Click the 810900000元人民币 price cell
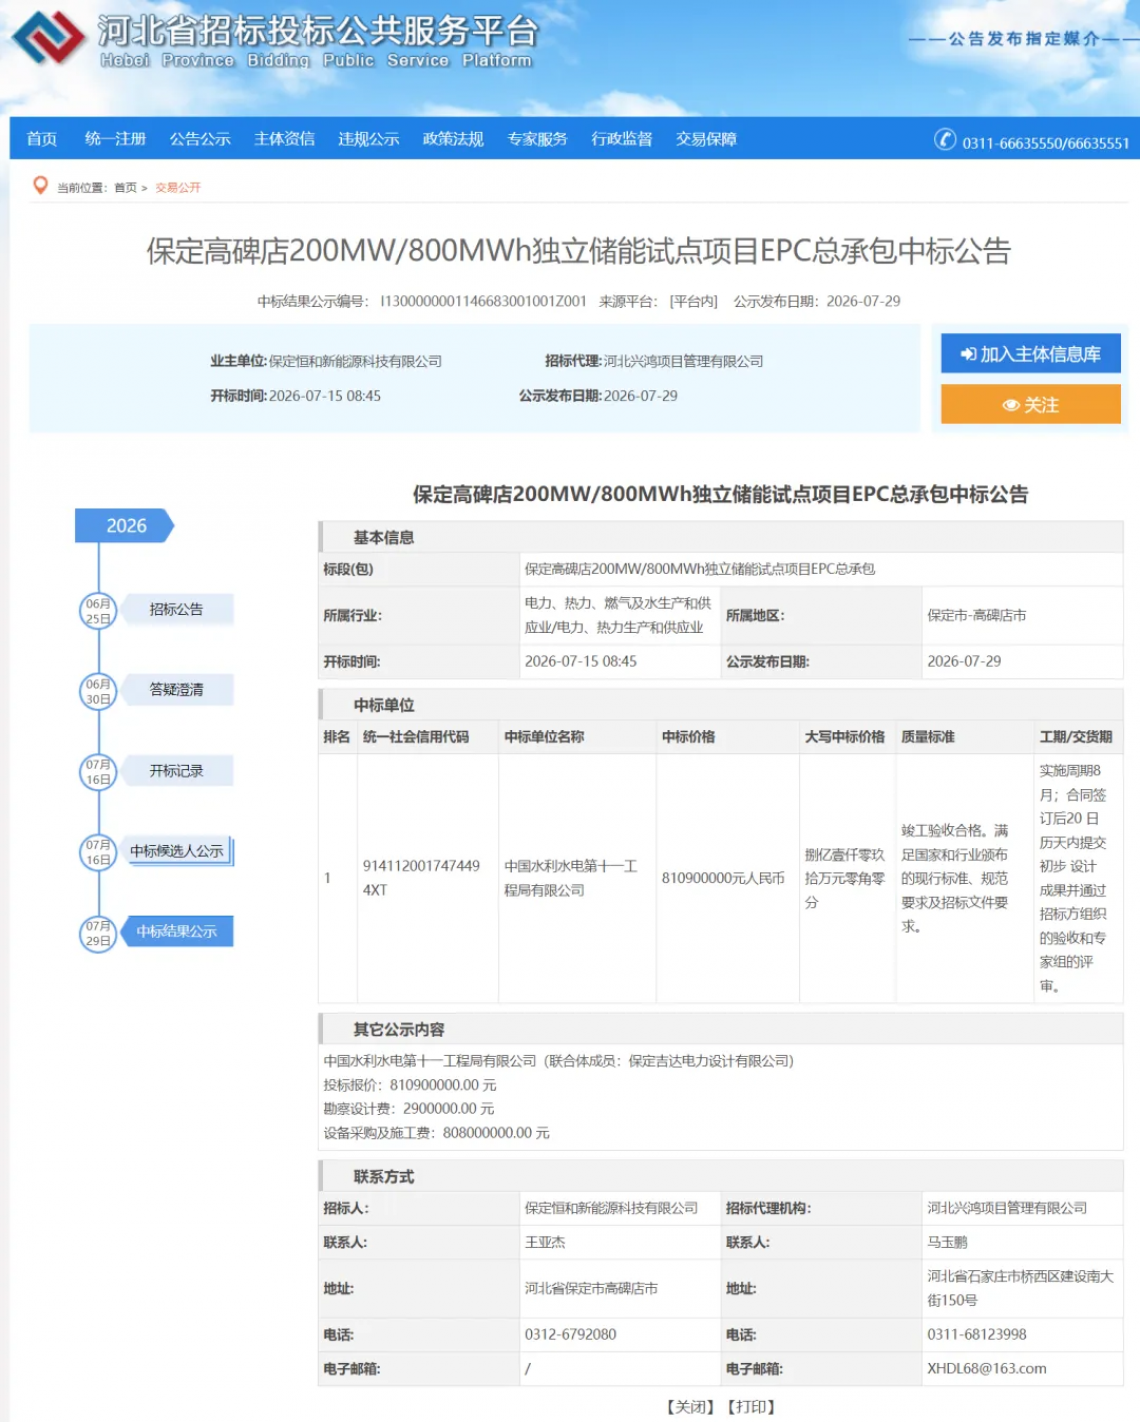The image size is (1140, 1422). pyautogui.click(x=727, y=878)
